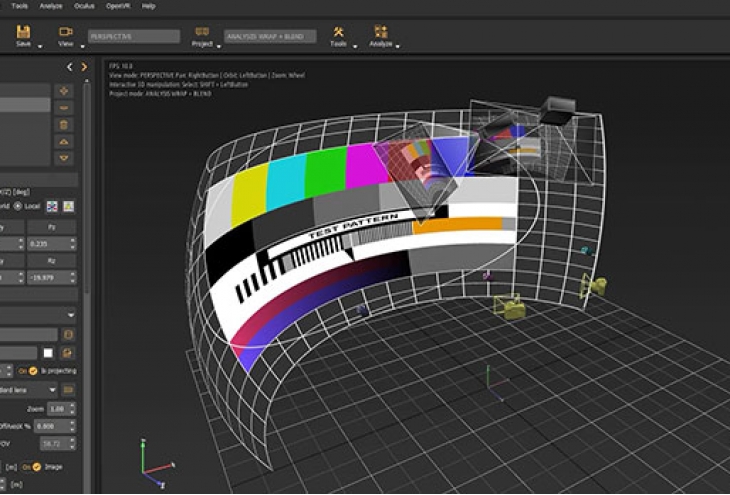Open the Tools menu
The width and height of the screenshot is (730, 495).
coord(20,6)
